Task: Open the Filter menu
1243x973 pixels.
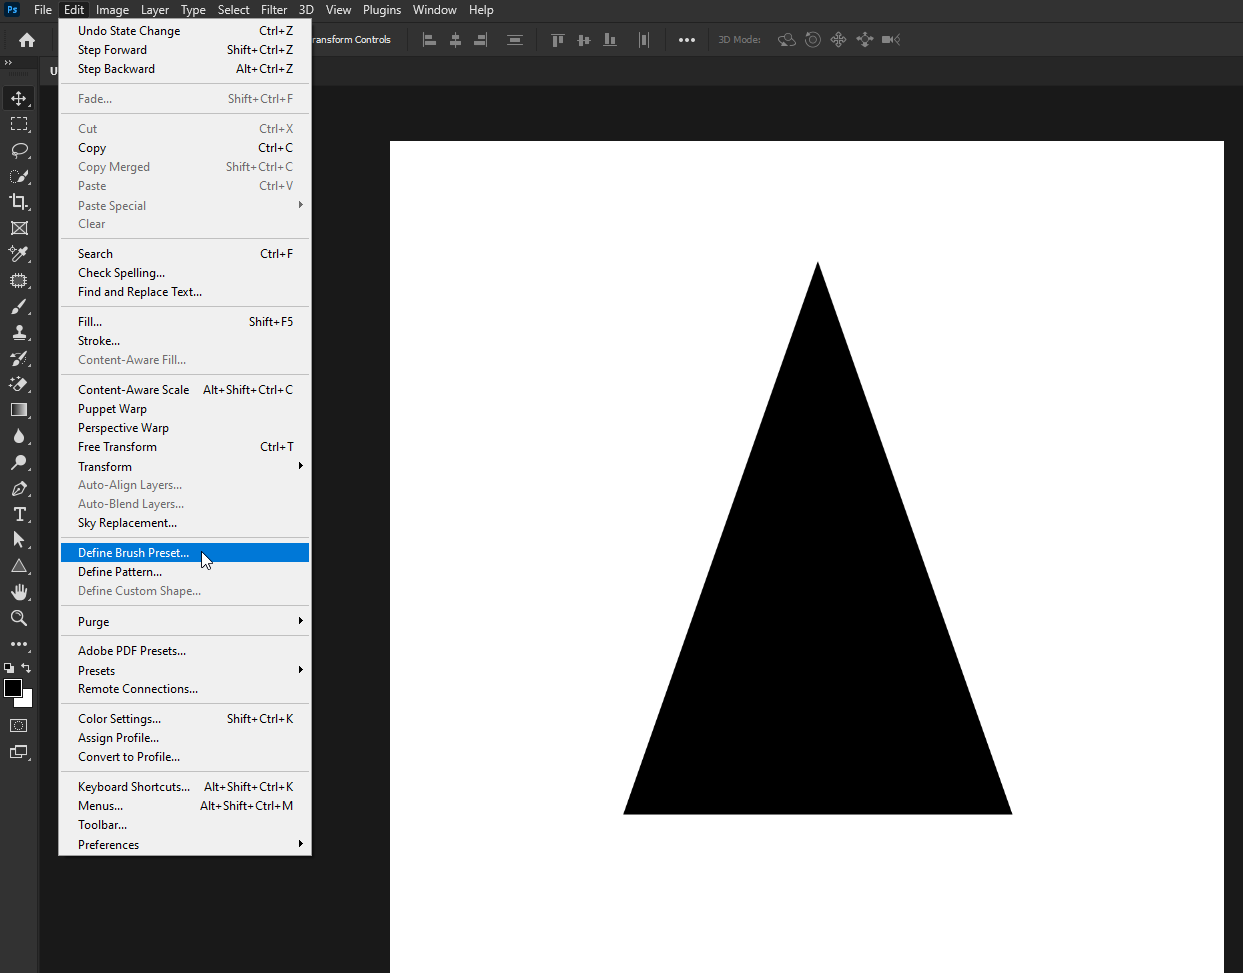Action: pos(274,9)
